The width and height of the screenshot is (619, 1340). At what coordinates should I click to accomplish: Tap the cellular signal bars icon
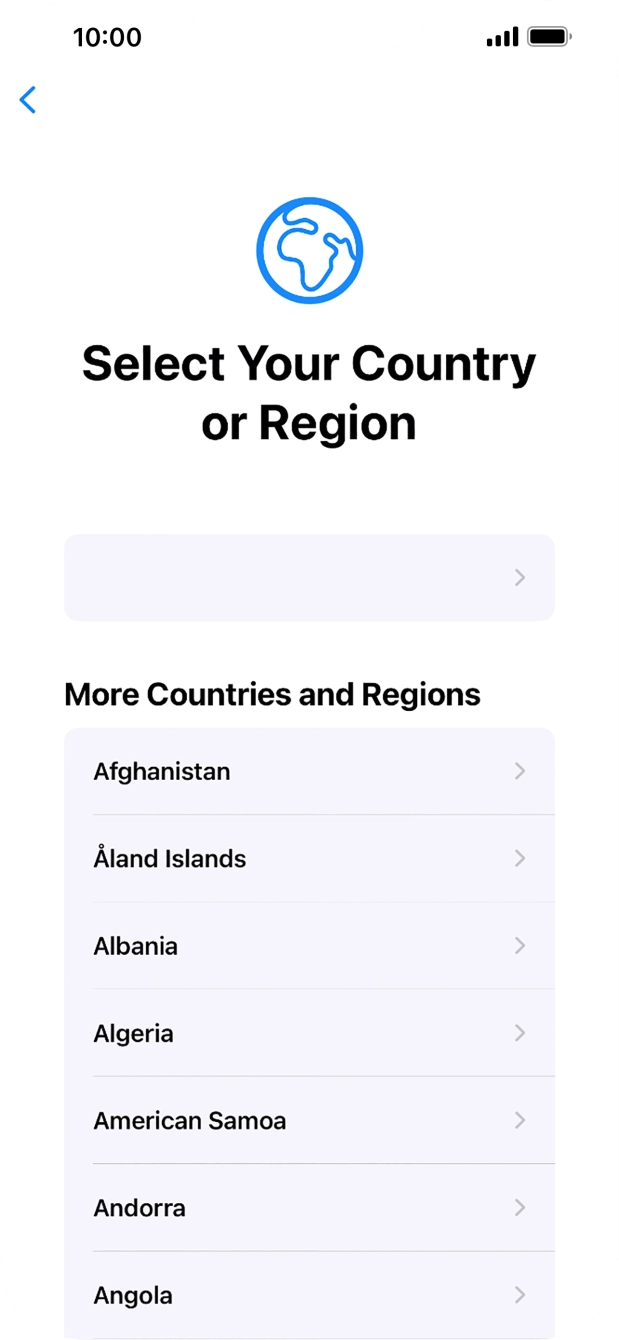tap(501, 37)
